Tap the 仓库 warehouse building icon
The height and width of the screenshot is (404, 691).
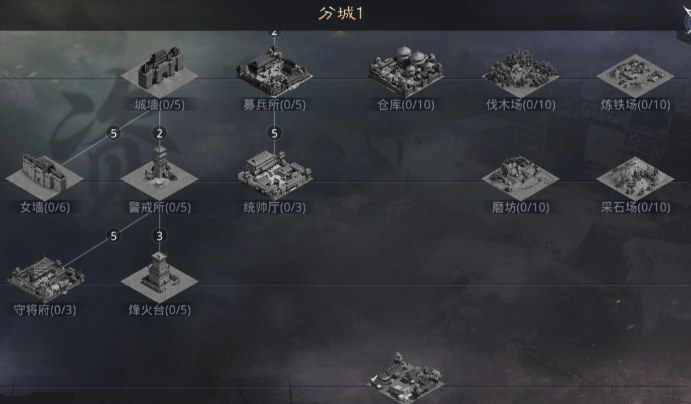click(406, 71)
